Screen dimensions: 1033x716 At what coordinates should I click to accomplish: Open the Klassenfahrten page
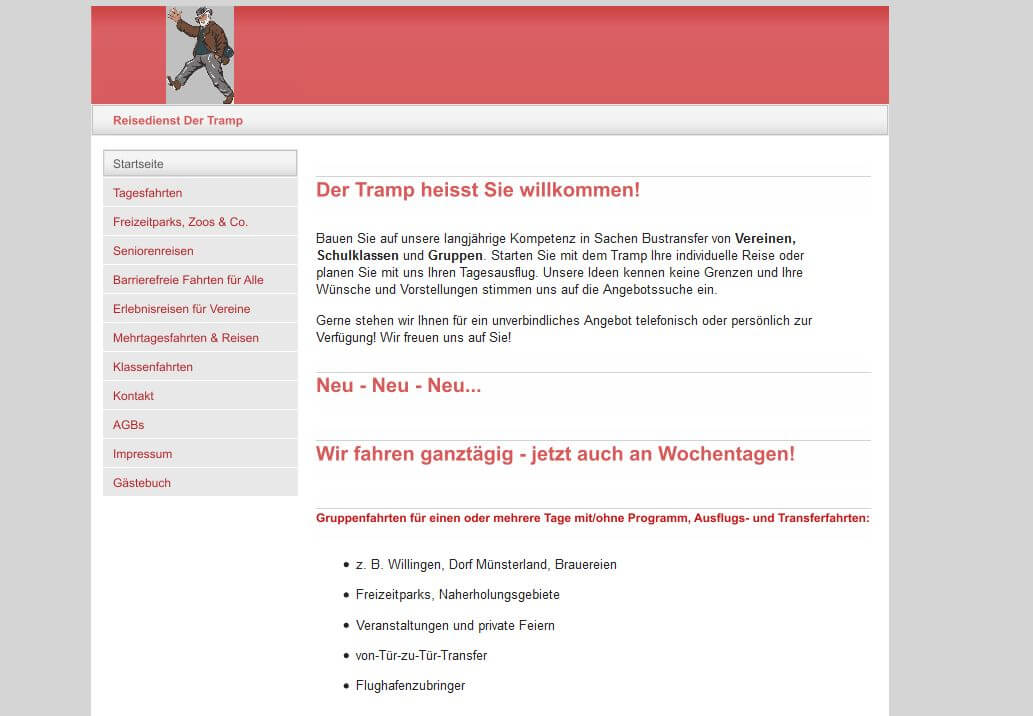[x=200, y=367]
